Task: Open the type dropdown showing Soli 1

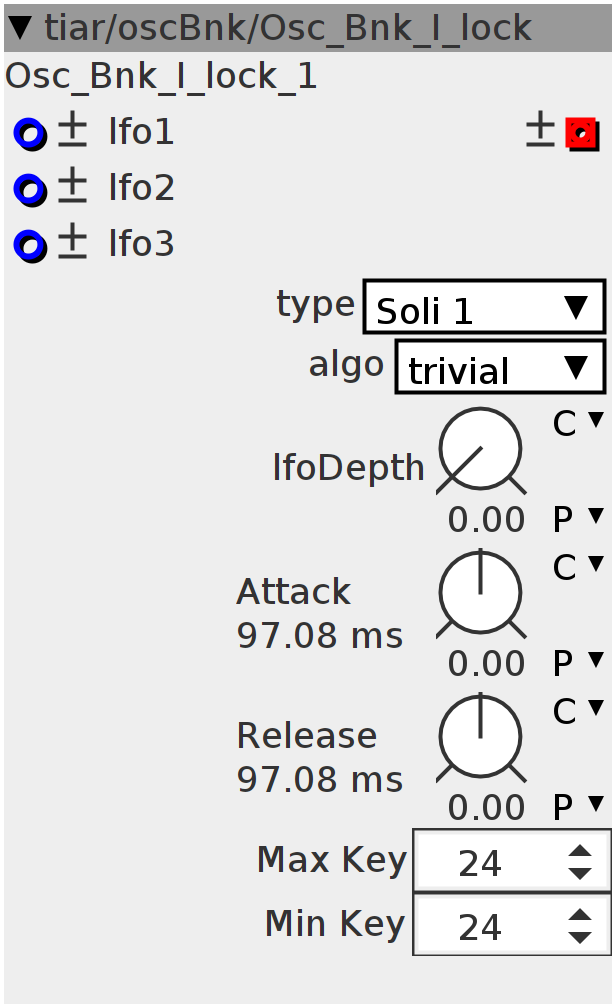Action: pyautogui.click(x=484, y=307)
